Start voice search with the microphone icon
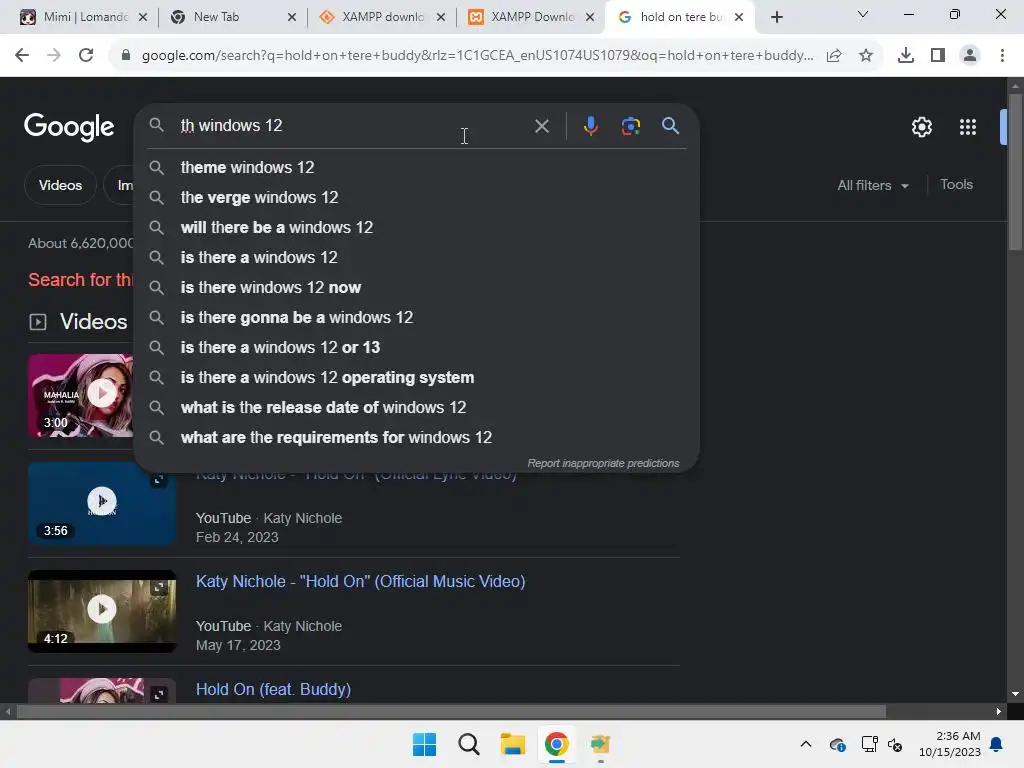 point(590,126)
